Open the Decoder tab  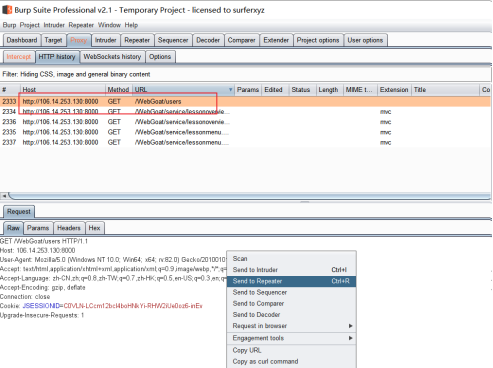point(208,40)
